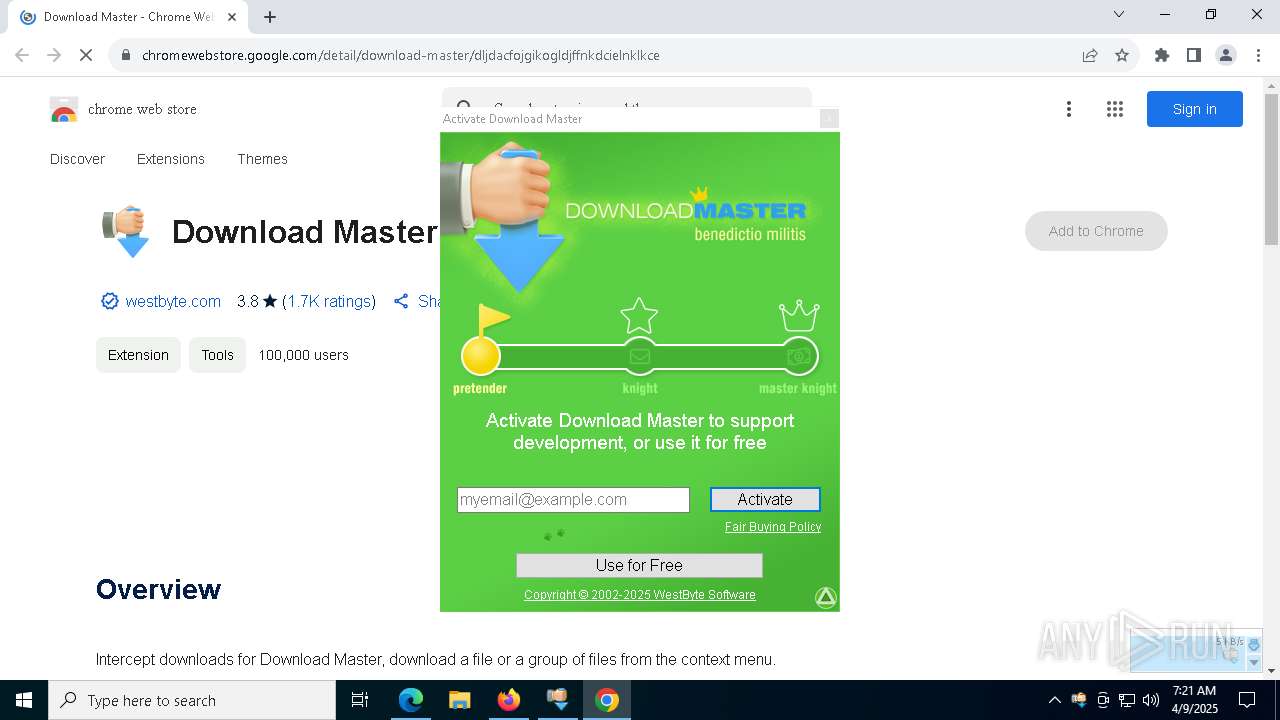Select the Download Master browser tab

(127, 17)
